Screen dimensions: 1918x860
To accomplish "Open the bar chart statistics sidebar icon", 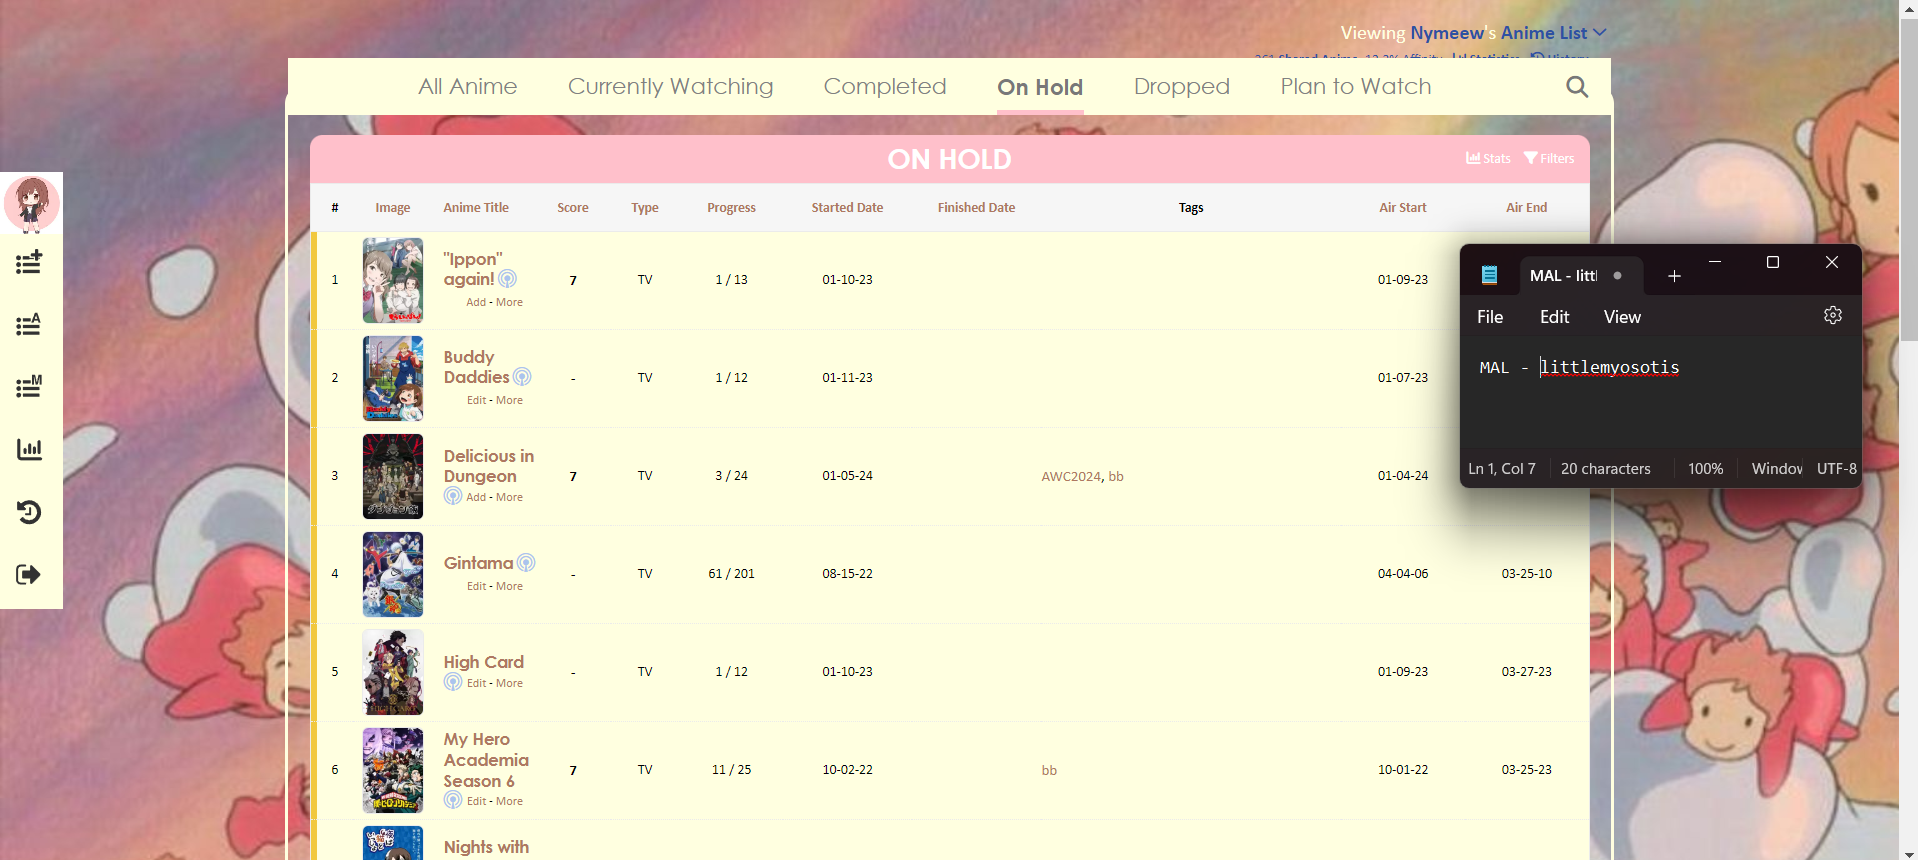I will 29,449.
